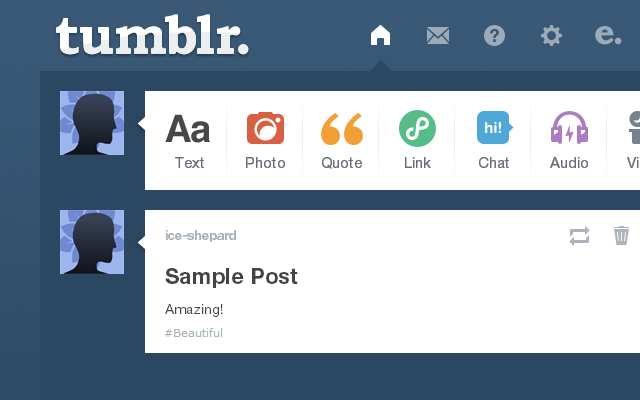Click the avatar beside Sample Post
The image size is (640, 400).
point(92,242)
